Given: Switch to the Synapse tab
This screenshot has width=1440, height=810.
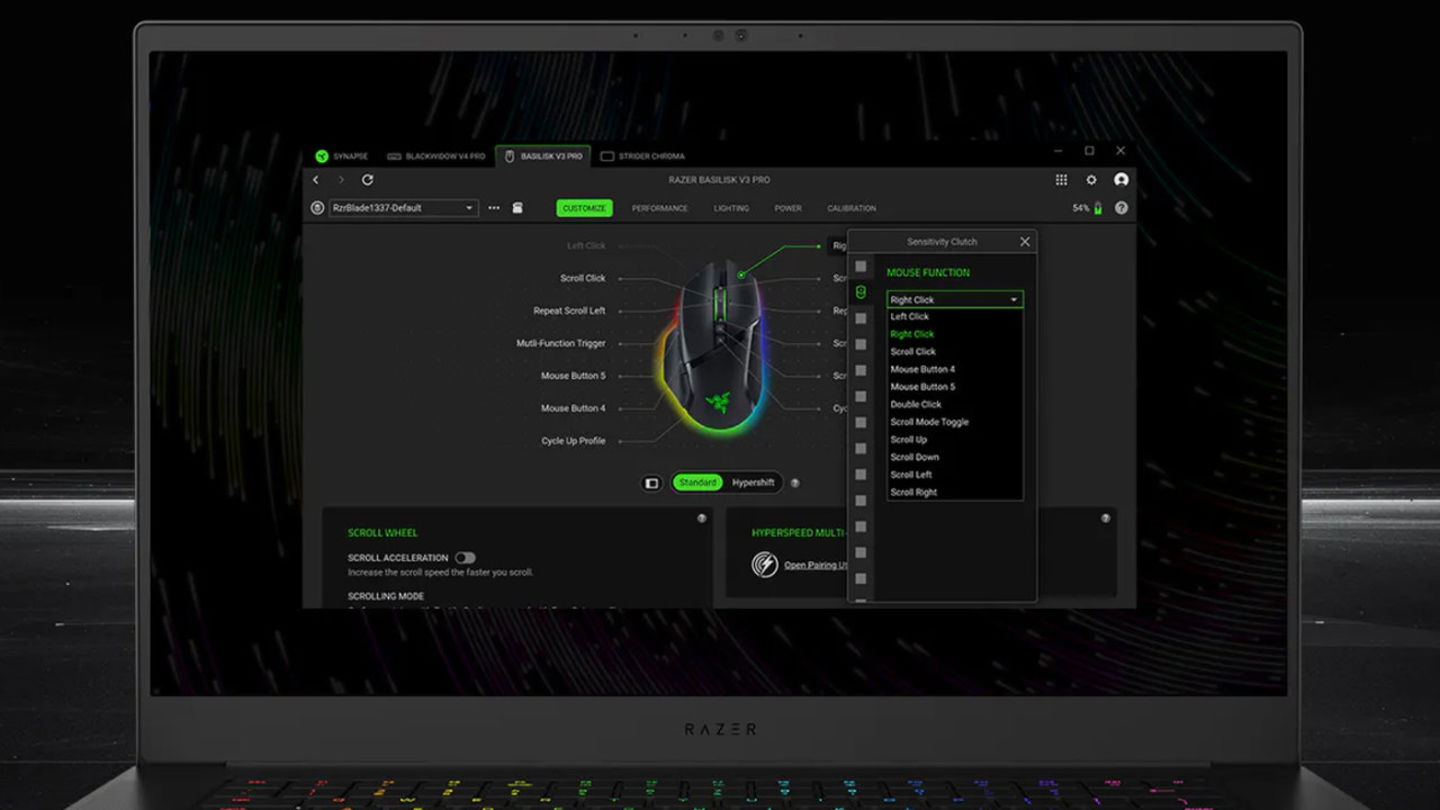Looking at the screenshot, I should [342, 156].
